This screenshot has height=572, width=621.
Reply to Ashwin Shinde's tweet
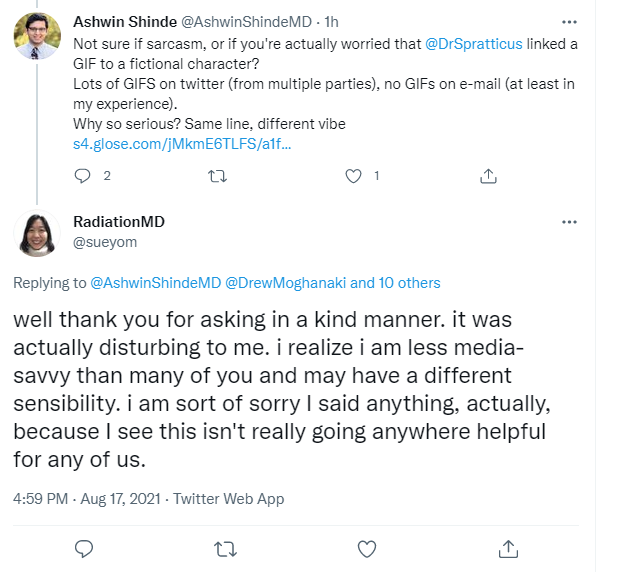pyautogui.click(x=83, y=175)
